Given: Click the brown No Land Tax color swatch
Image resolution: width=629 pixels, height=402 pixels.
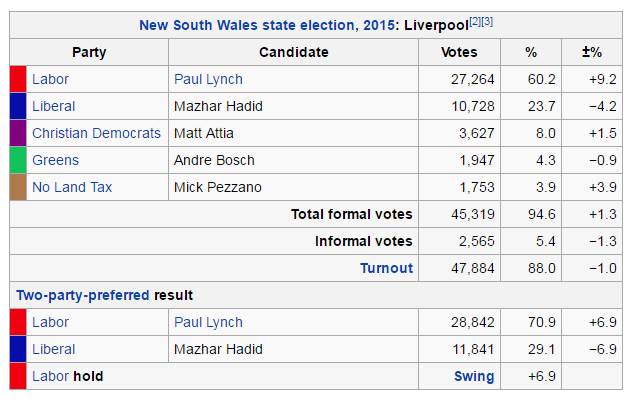Looking at the screenshot, I should click(x=18, y=187).
